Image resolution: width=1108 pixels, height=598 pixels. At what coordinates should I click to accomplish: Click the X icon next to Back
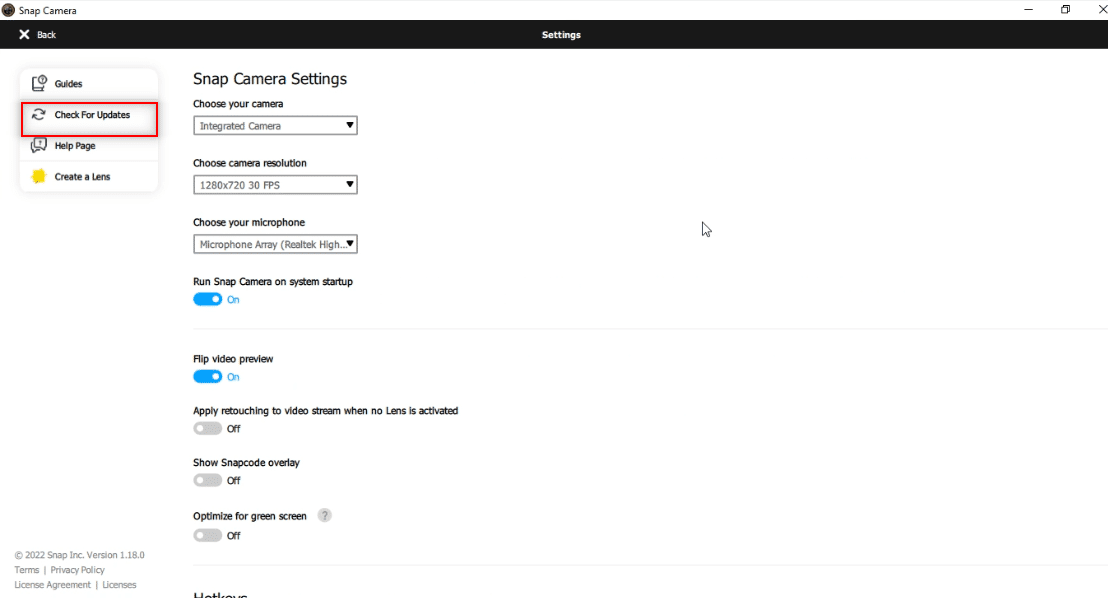click(24, 35)
